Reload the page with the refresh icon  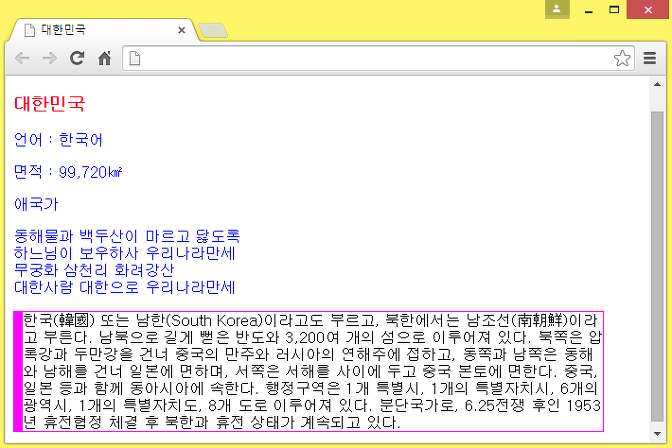pyautogui.click(x=77, y=58)
